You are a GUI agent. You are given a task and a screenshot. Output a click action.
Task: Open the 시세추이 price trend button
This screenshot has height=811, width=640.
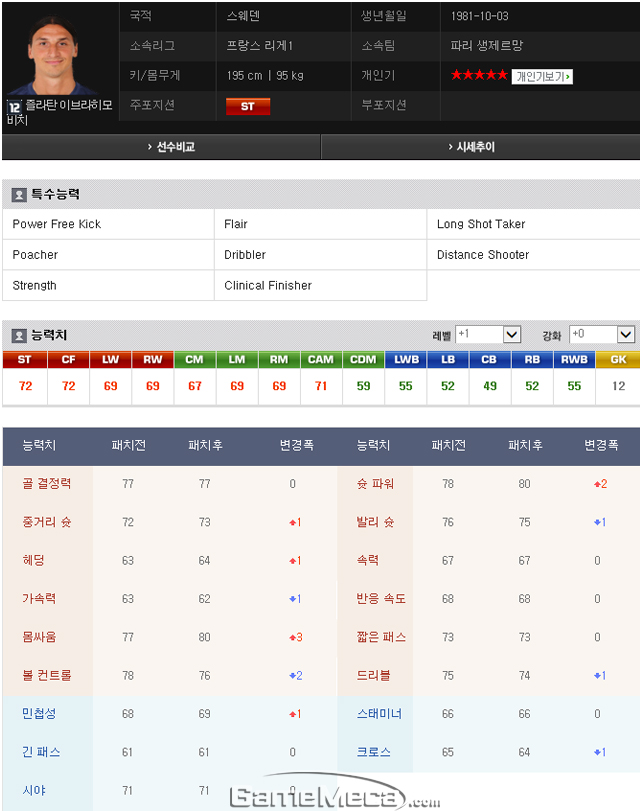click(481, 147)
